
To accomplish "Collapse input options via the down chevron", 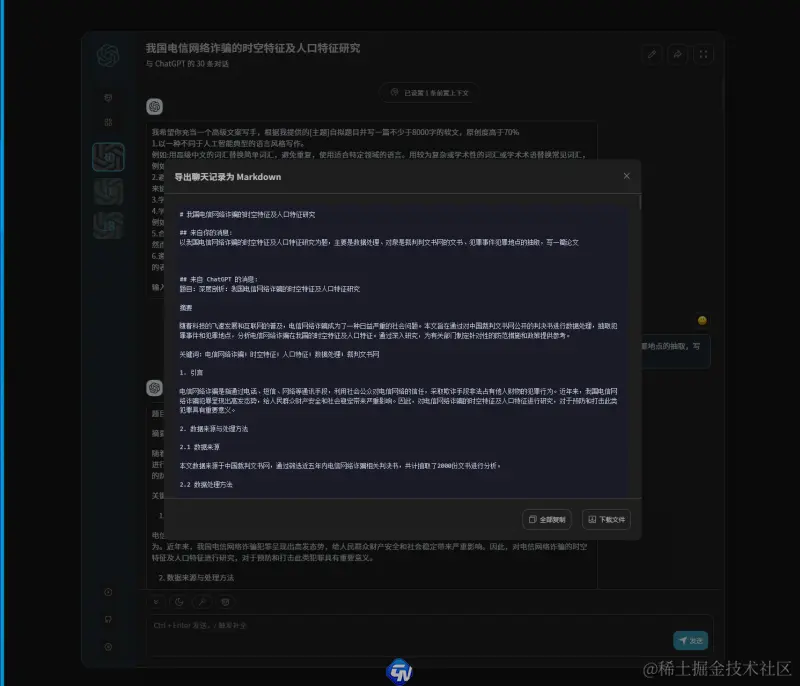I will click(156, 601).
